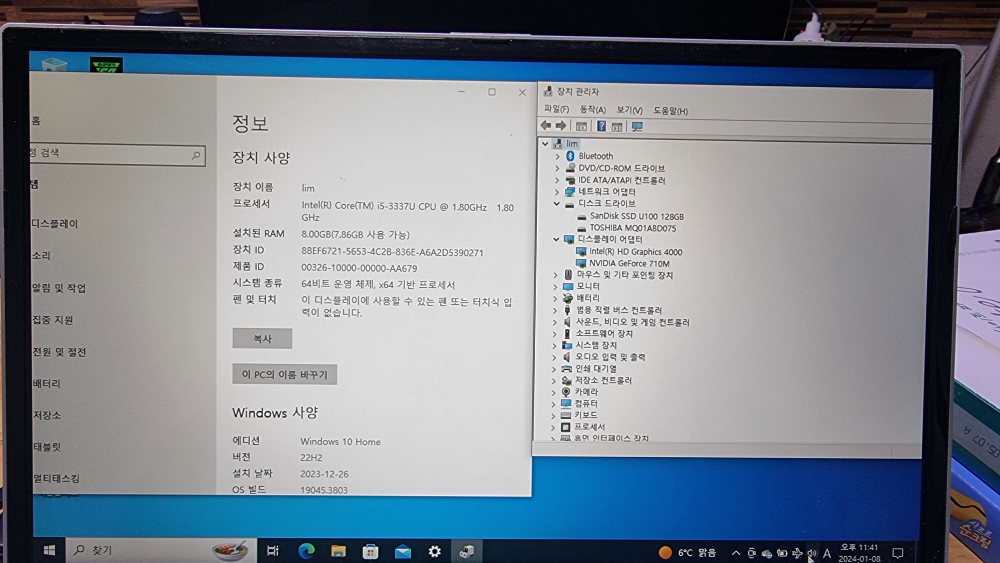Open Microsoft Store from the taskbar

pos(370,551)
